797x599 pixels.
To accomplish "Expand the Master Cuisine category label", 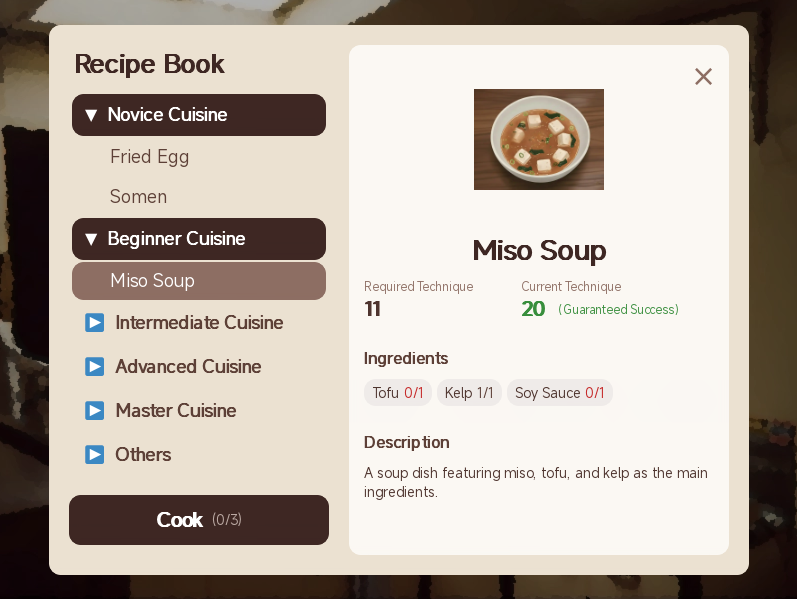I will pyautogui.click(x=176, y=411).
